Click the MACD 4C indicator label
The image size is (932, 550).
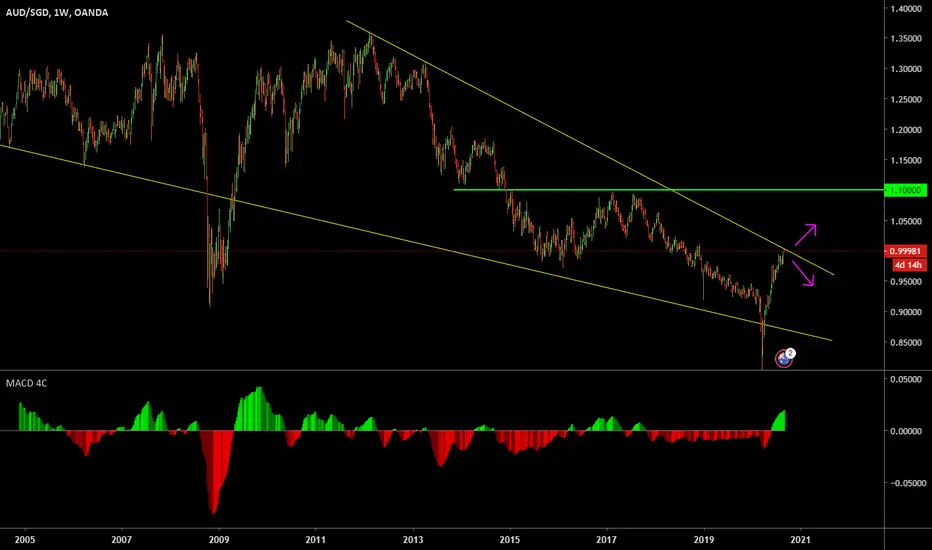(x=27, y=384)
